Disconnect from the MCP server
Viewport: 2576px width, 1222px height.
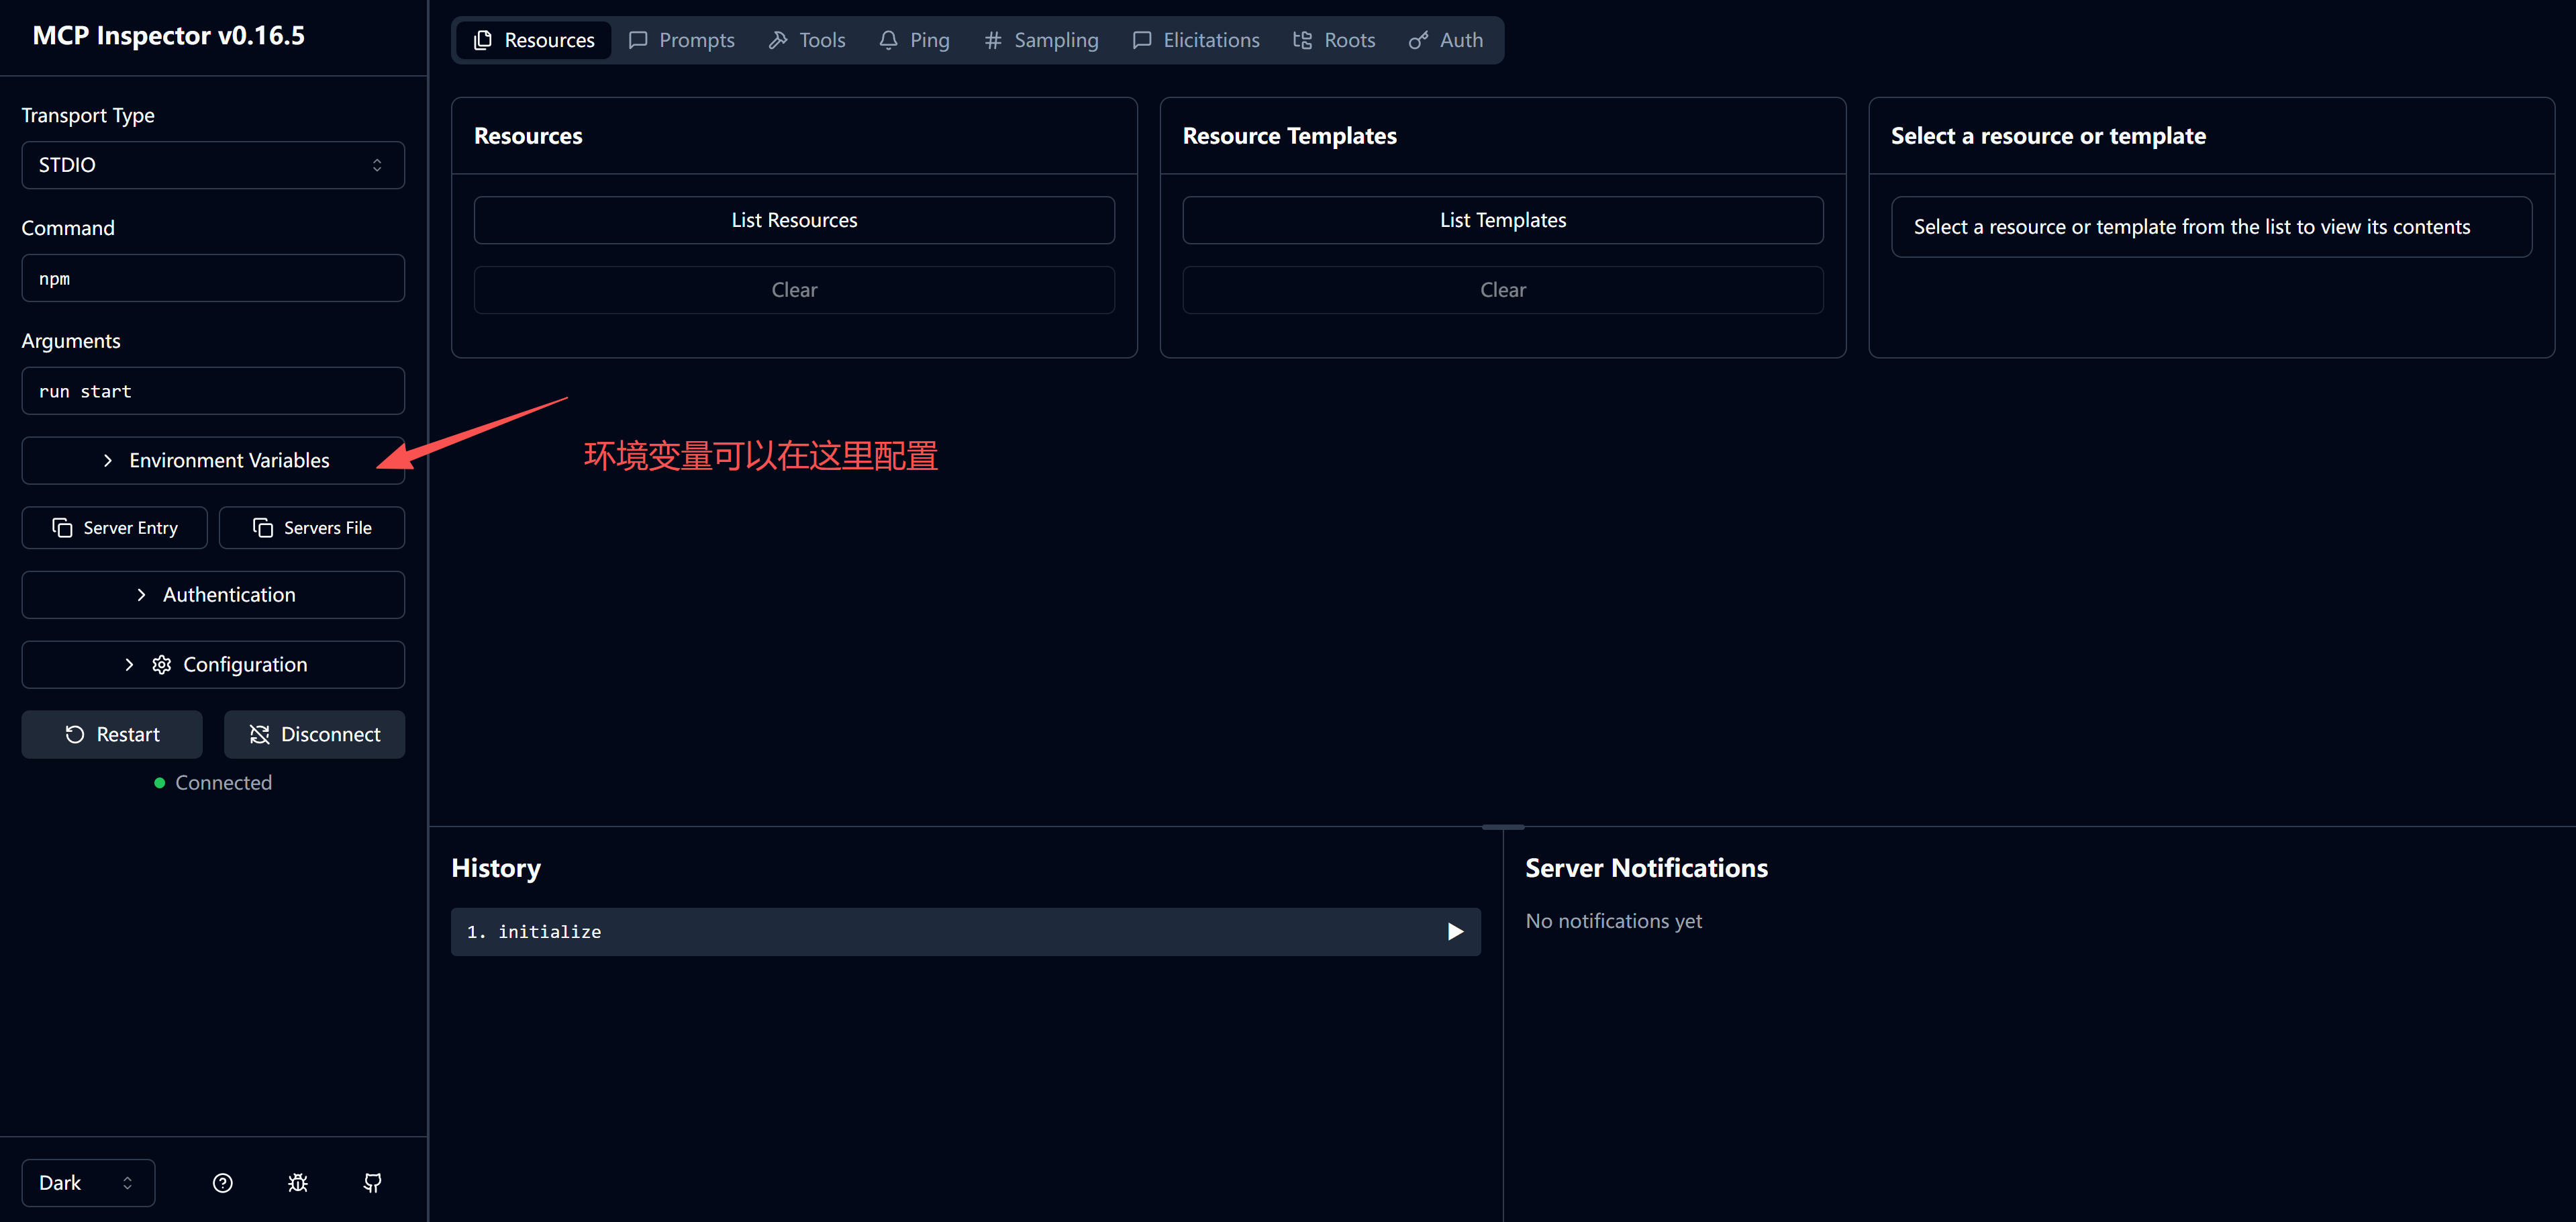(314, 734)
